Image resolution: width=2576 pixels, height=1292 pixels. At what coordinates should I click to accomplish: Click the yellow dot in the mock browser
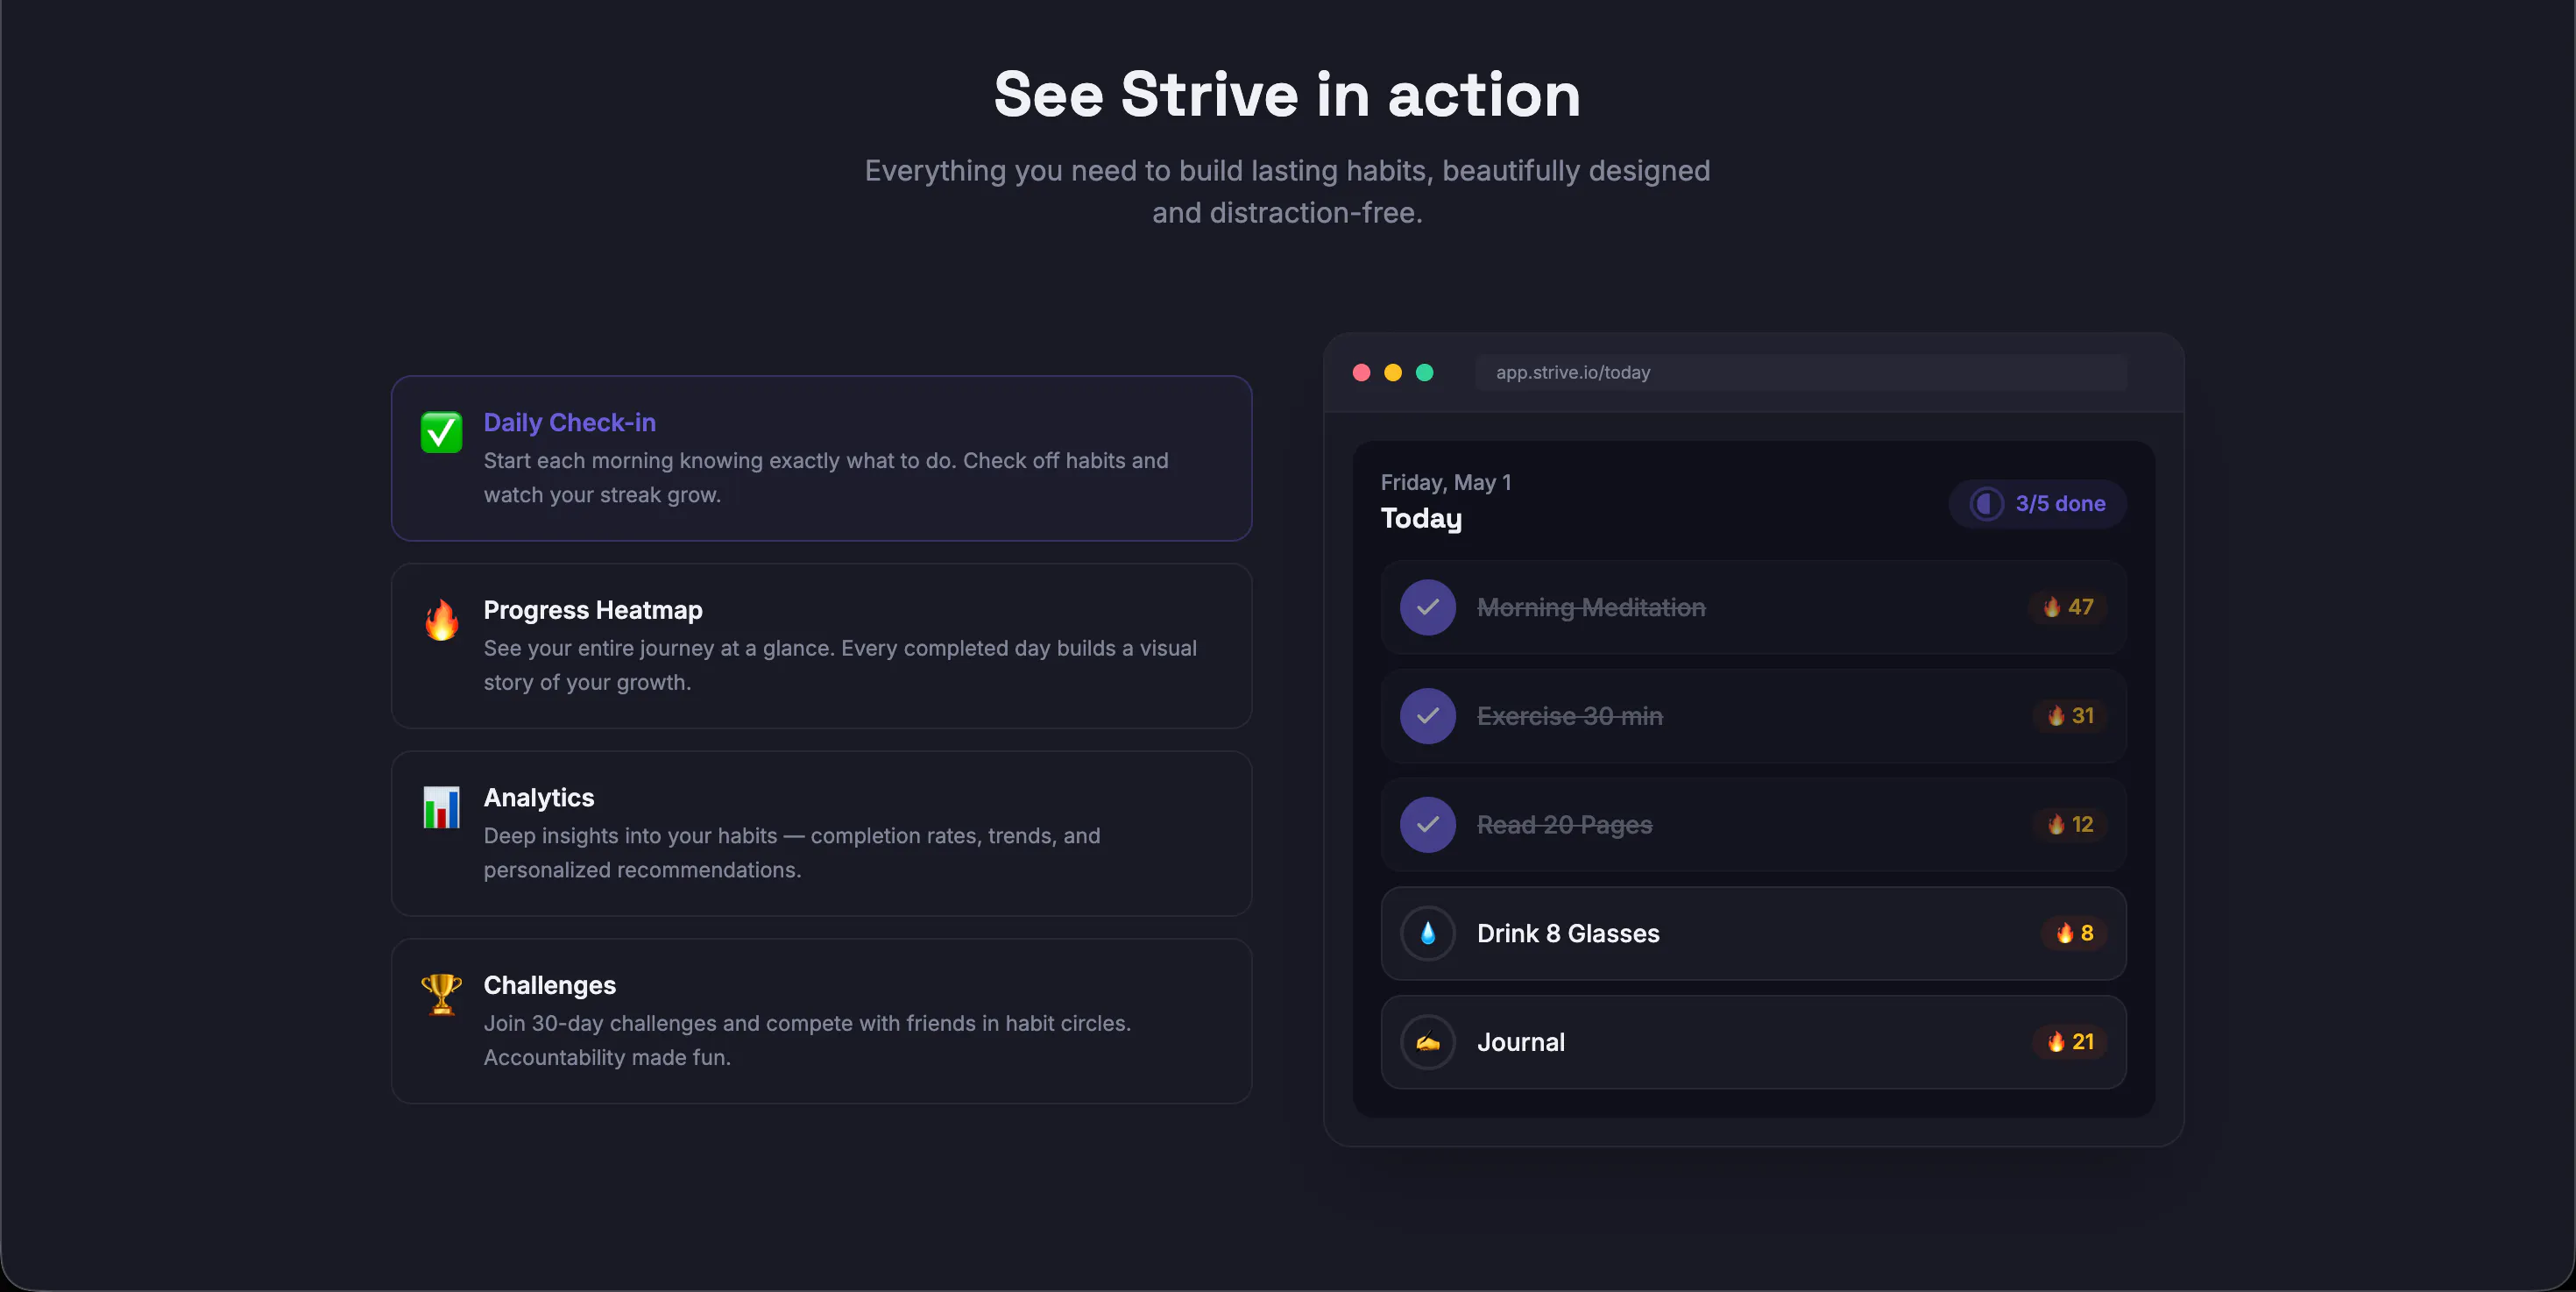tap(1393, 372)
